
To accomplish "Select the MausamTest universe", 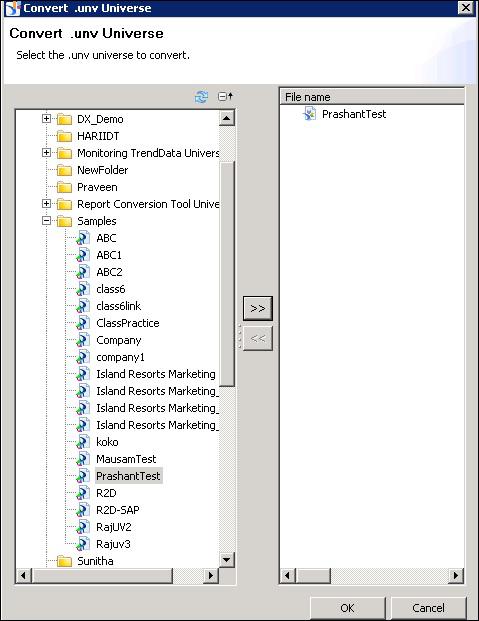I will click(126, 459).
